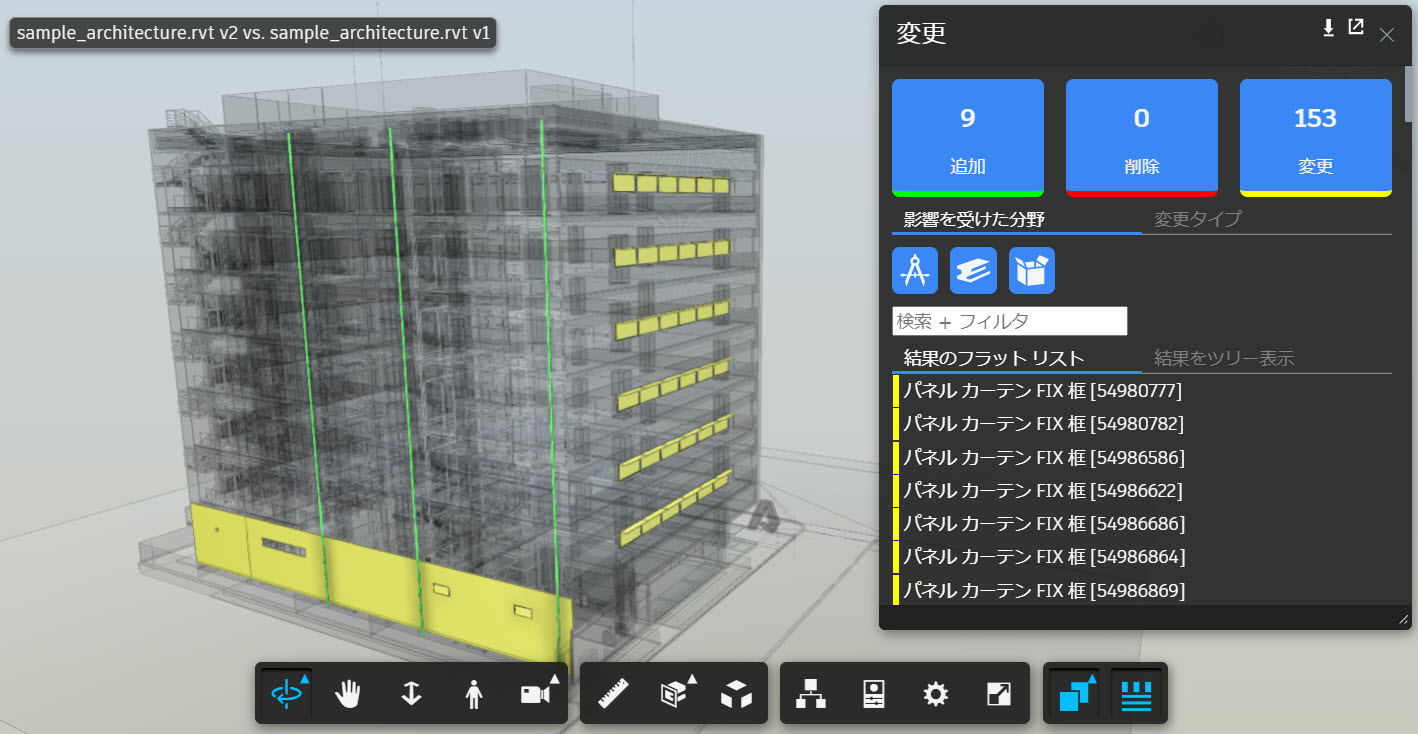The height and width of the screenshot is (734, 1418).
Task: Toggle the 9 追加 added filter
Action: [x=968, y=138]
